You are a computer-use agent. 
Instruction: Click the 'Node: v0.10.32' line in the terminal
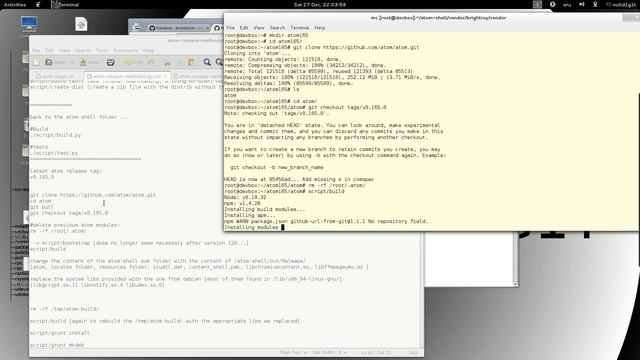pyautogui.click(x=245, y=197)
